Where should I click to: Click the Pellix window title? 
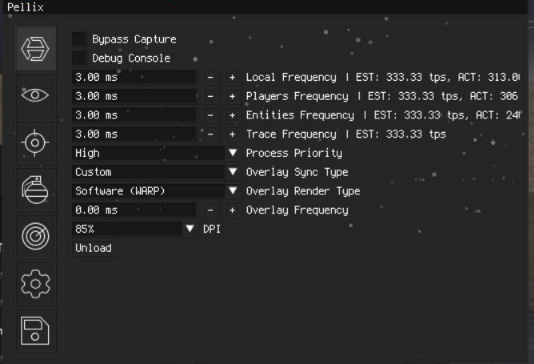pyautogui.click(x=26, y=7)
